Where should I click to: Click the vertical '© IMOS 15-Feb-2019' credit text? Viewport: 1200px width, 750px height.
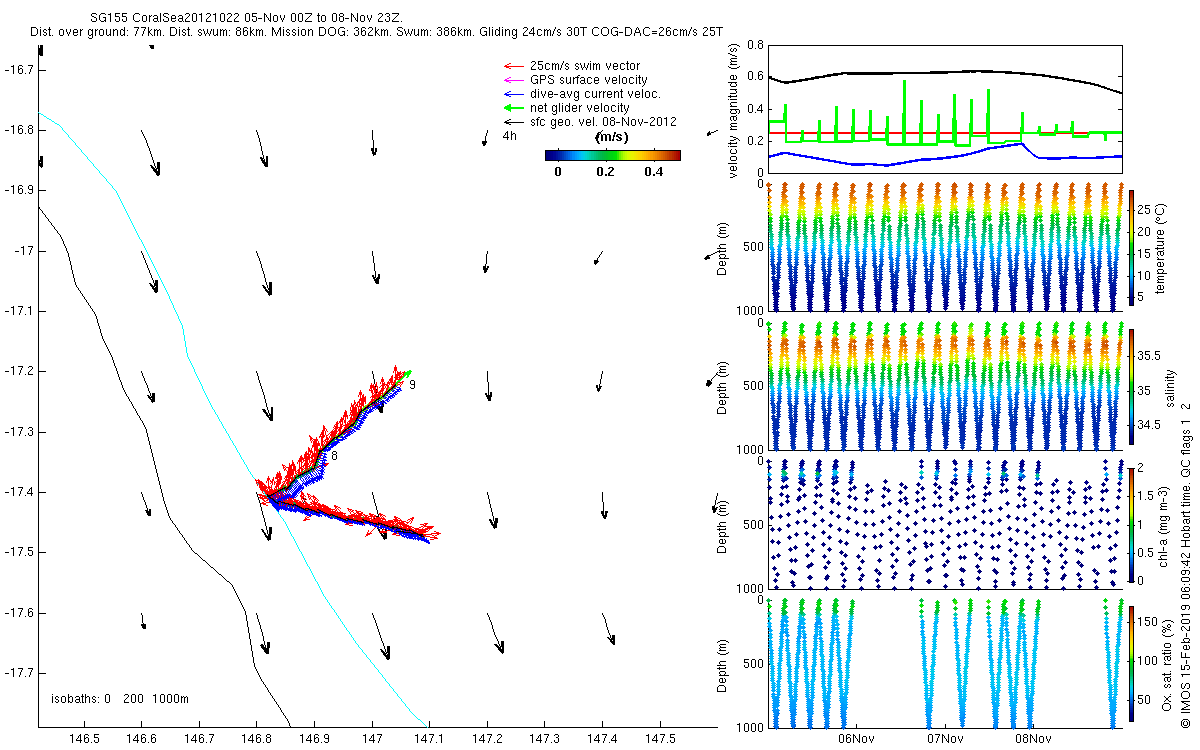point(1185,565)
